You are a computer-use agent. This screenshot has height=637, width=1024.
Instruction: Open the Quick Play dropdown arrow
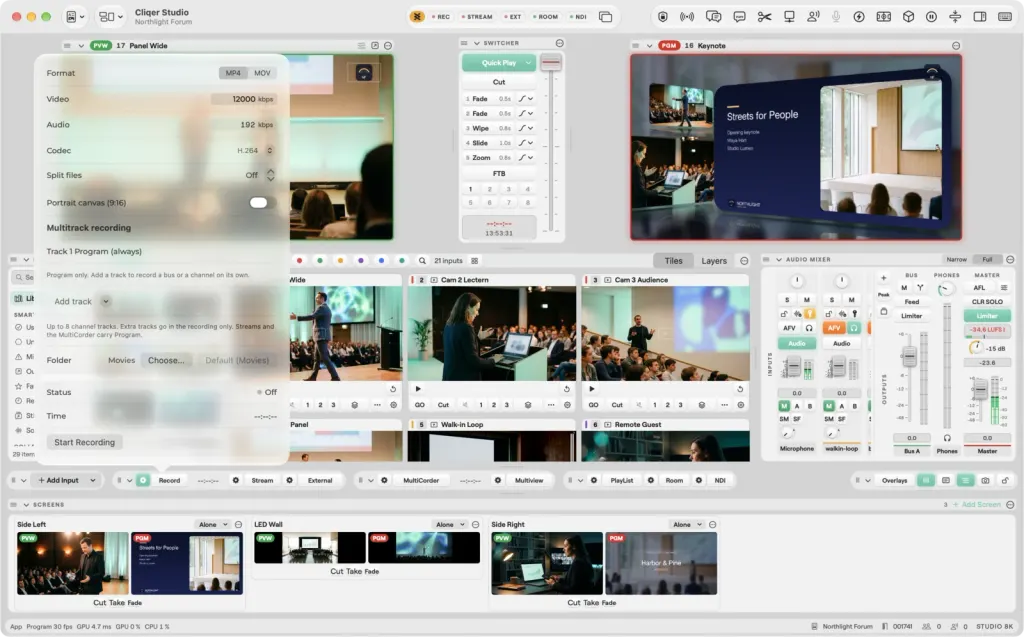(x=528, y=63)
